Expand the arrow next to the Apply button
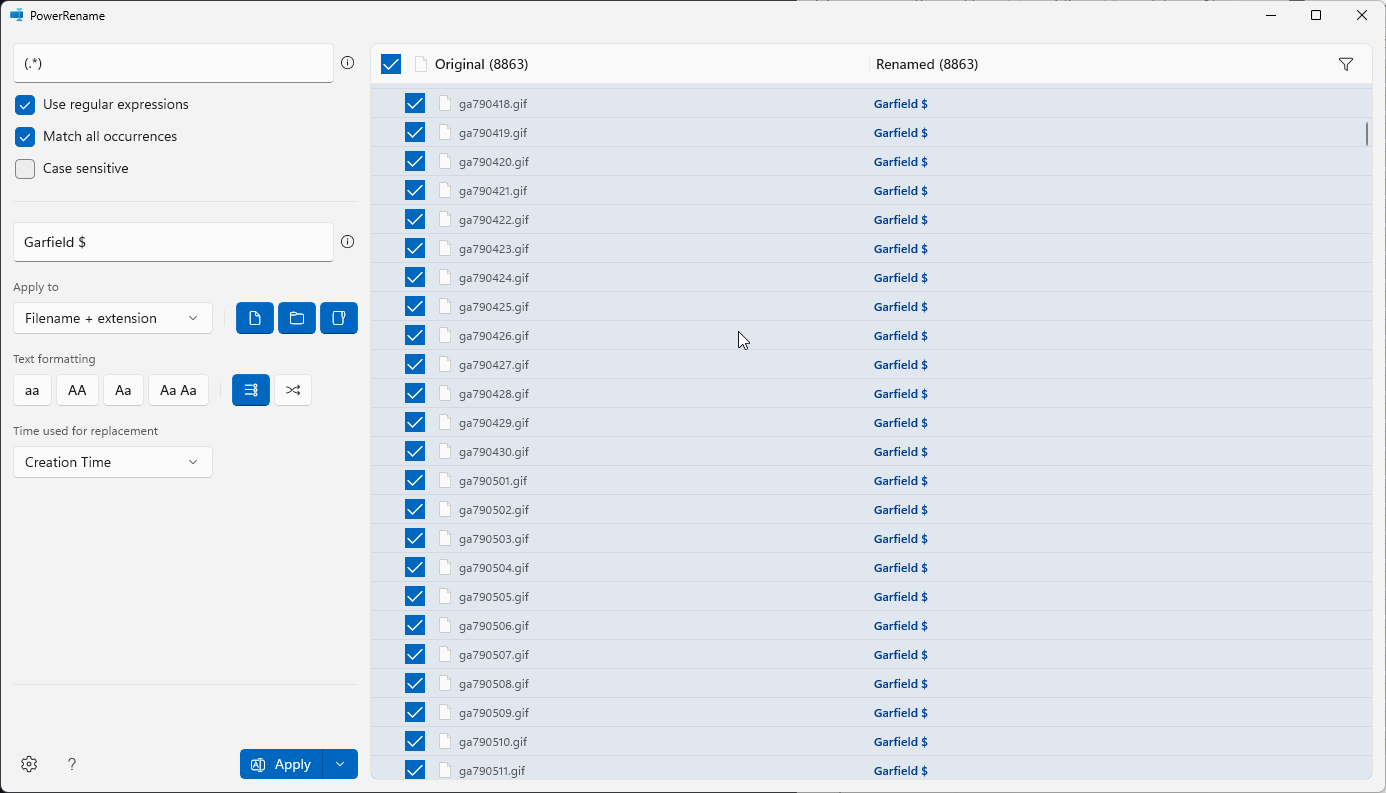 coord(340,764)
